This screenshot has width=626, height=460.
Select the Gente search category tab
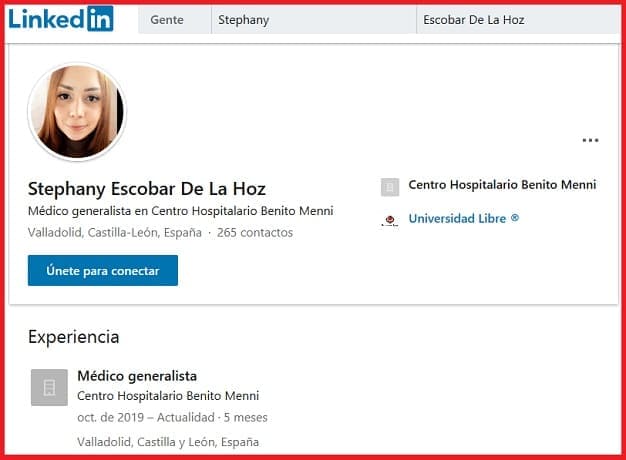pos(174,20)
